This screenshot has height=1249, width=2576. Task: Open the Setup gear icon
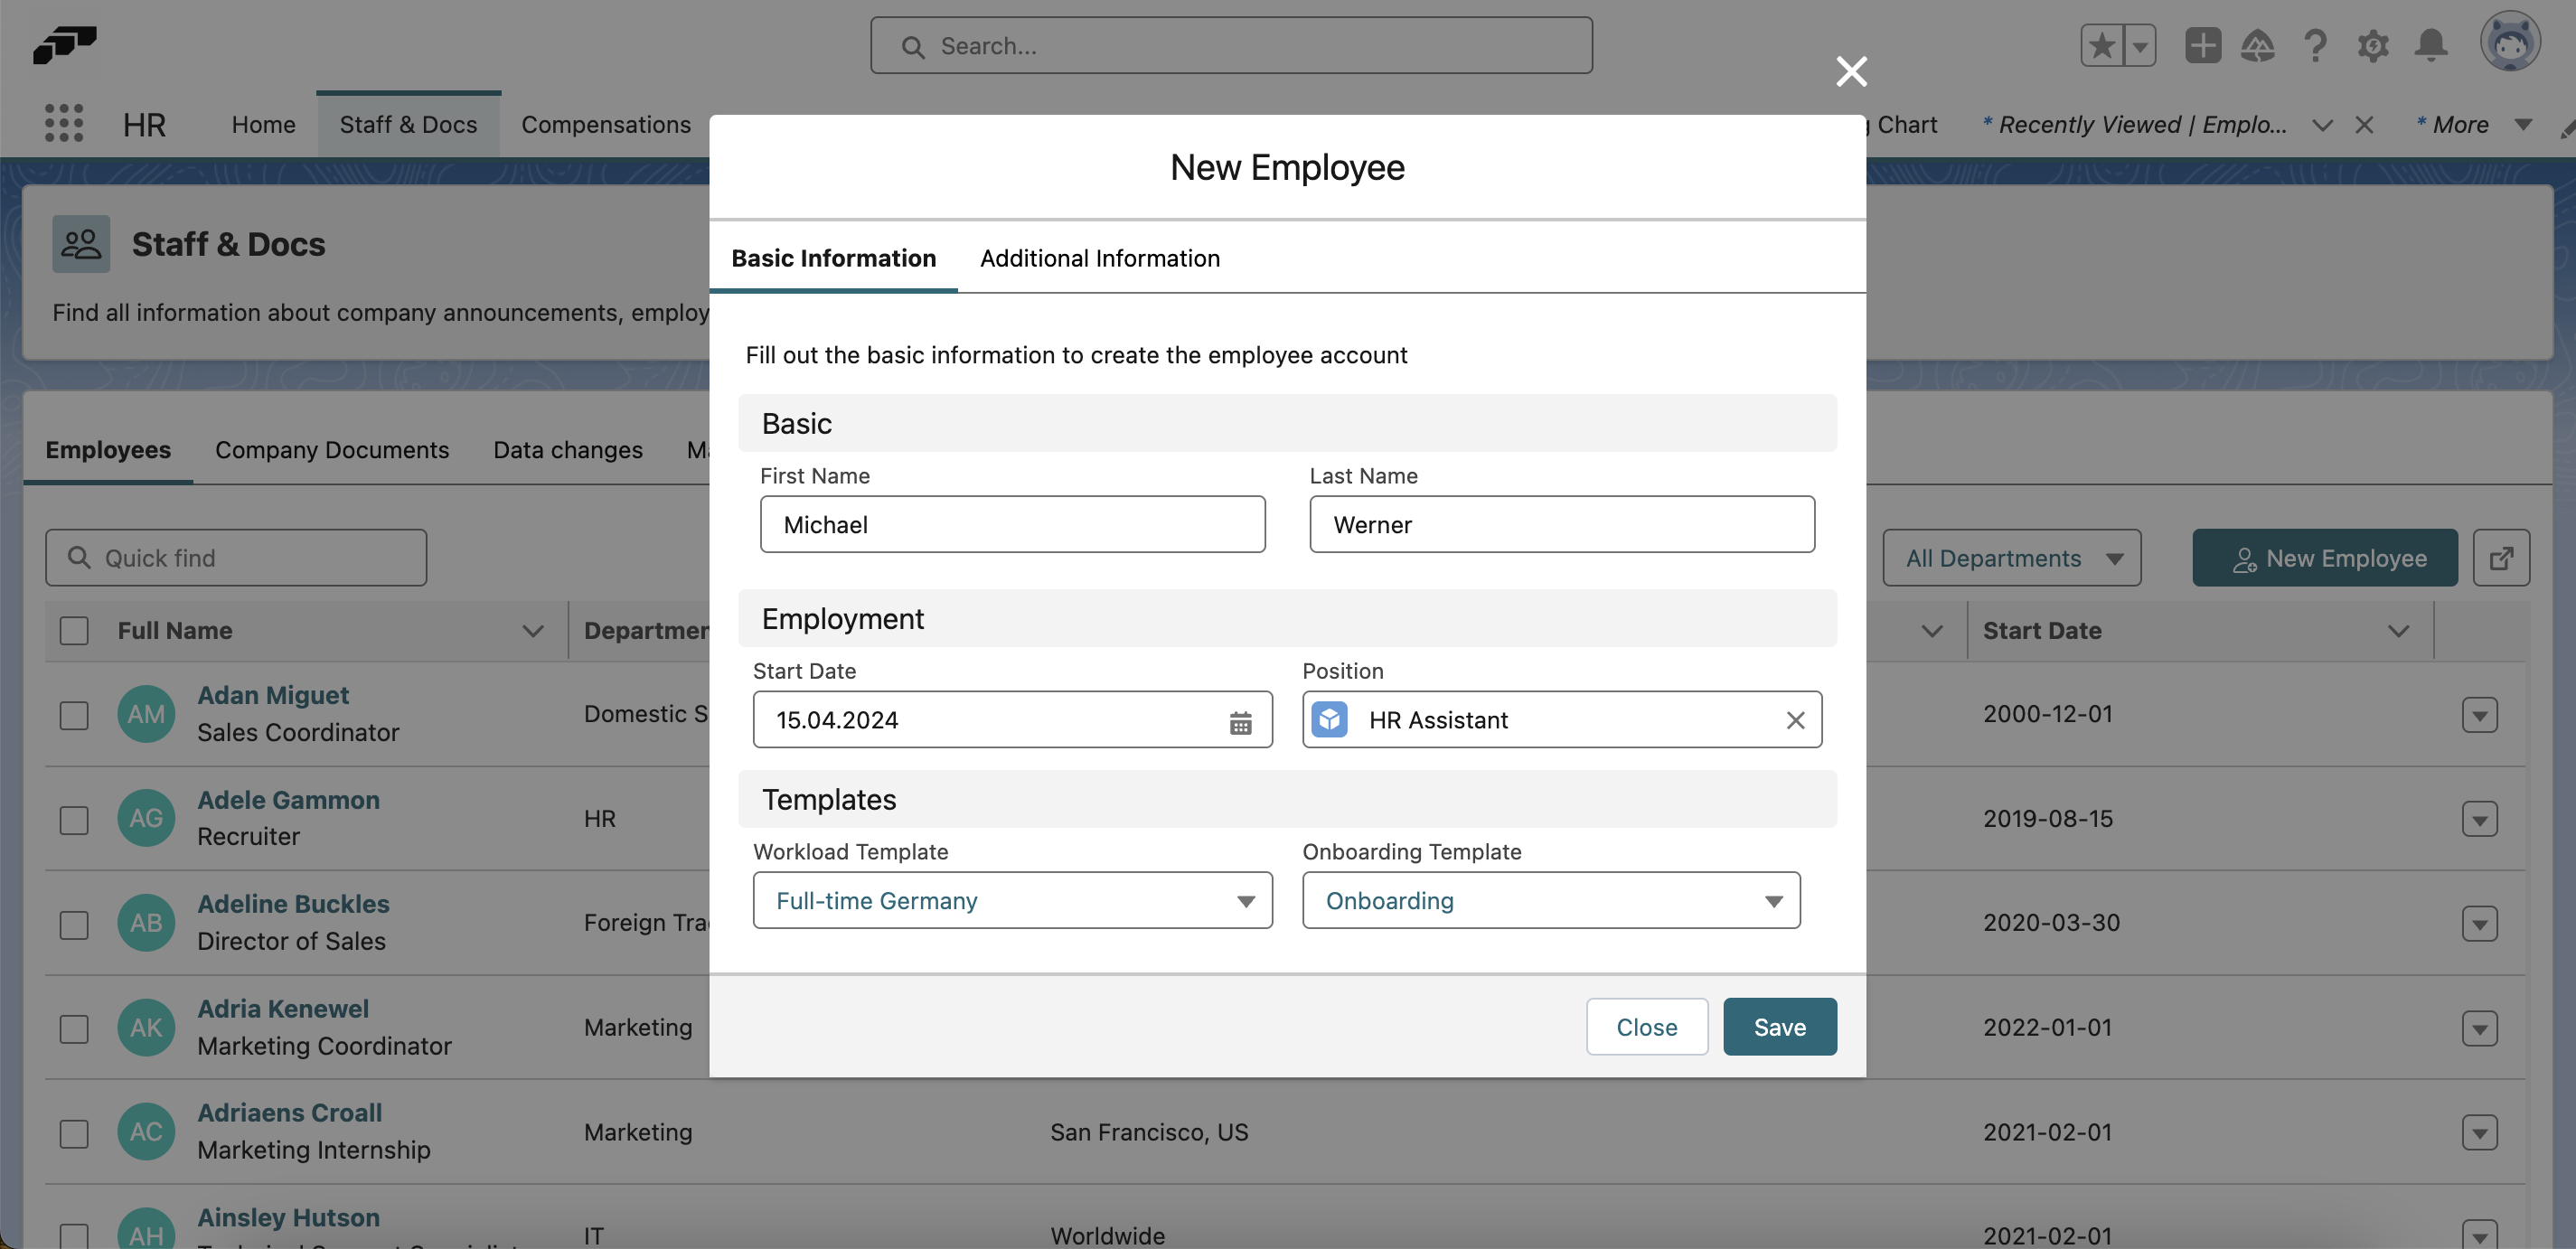pos(2374,45)
